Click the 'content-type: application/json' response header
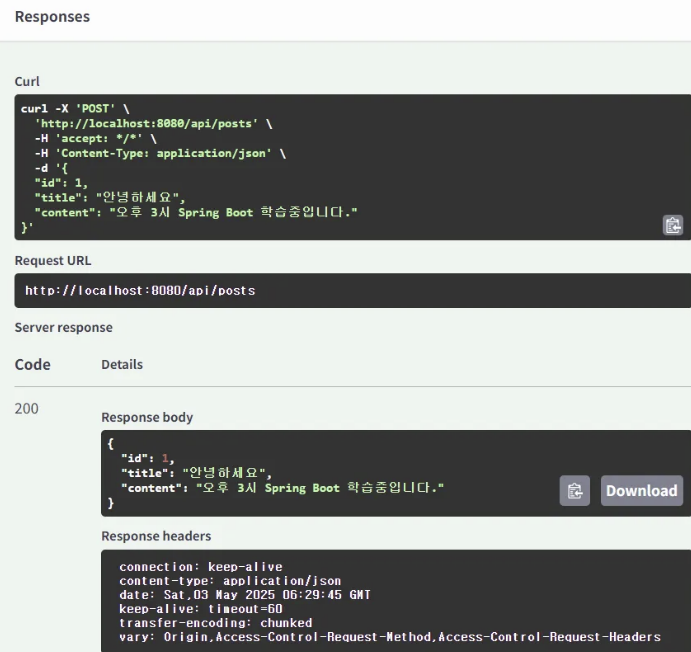The image size is (691, 652). click(x=230, y=581)
